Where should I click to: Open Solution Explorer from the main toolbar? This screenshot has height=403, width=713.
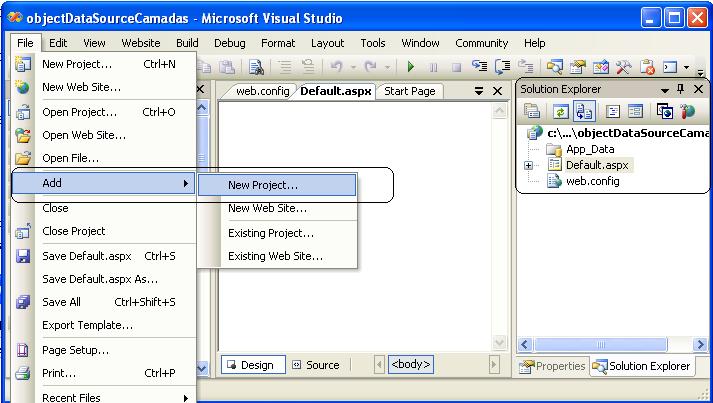tap(554, 67)
